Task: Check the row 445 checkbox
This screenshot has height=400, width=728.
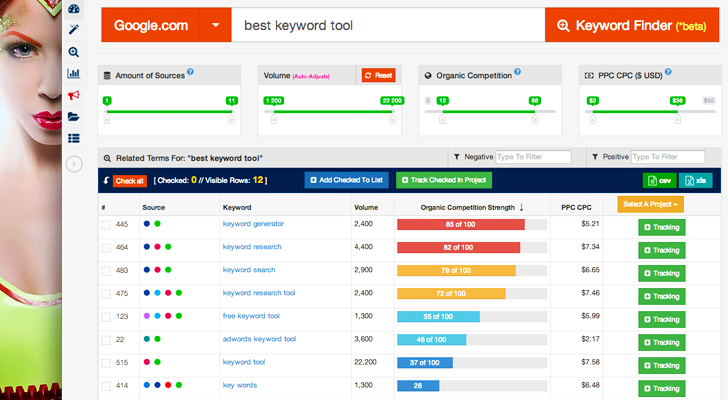Action: 106,225
